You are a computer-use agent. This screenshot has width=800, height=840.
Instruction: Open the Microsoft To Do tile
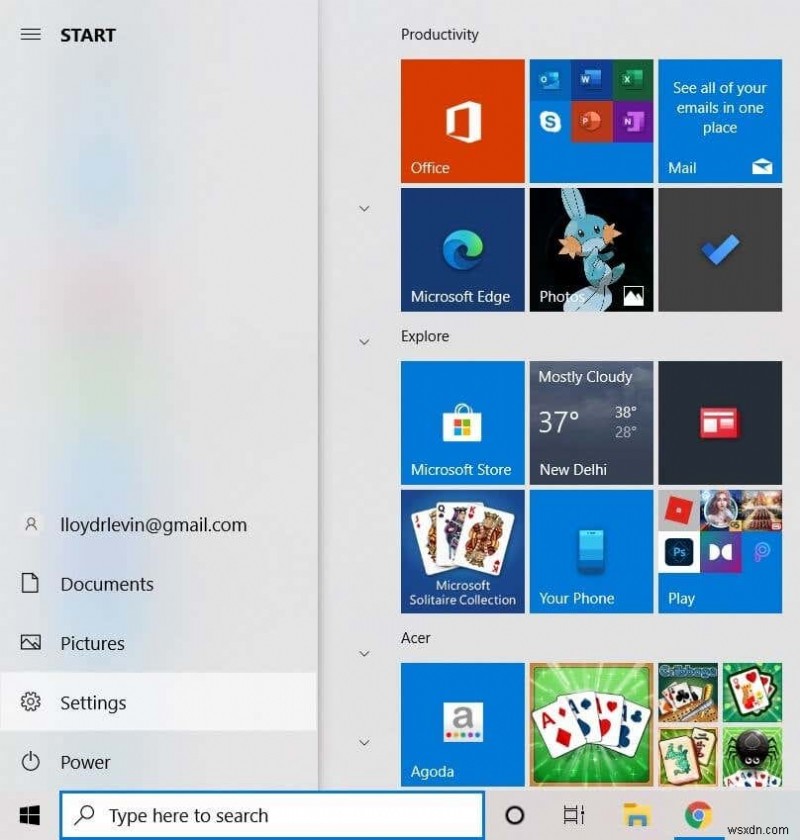click(x=719, y=248)
